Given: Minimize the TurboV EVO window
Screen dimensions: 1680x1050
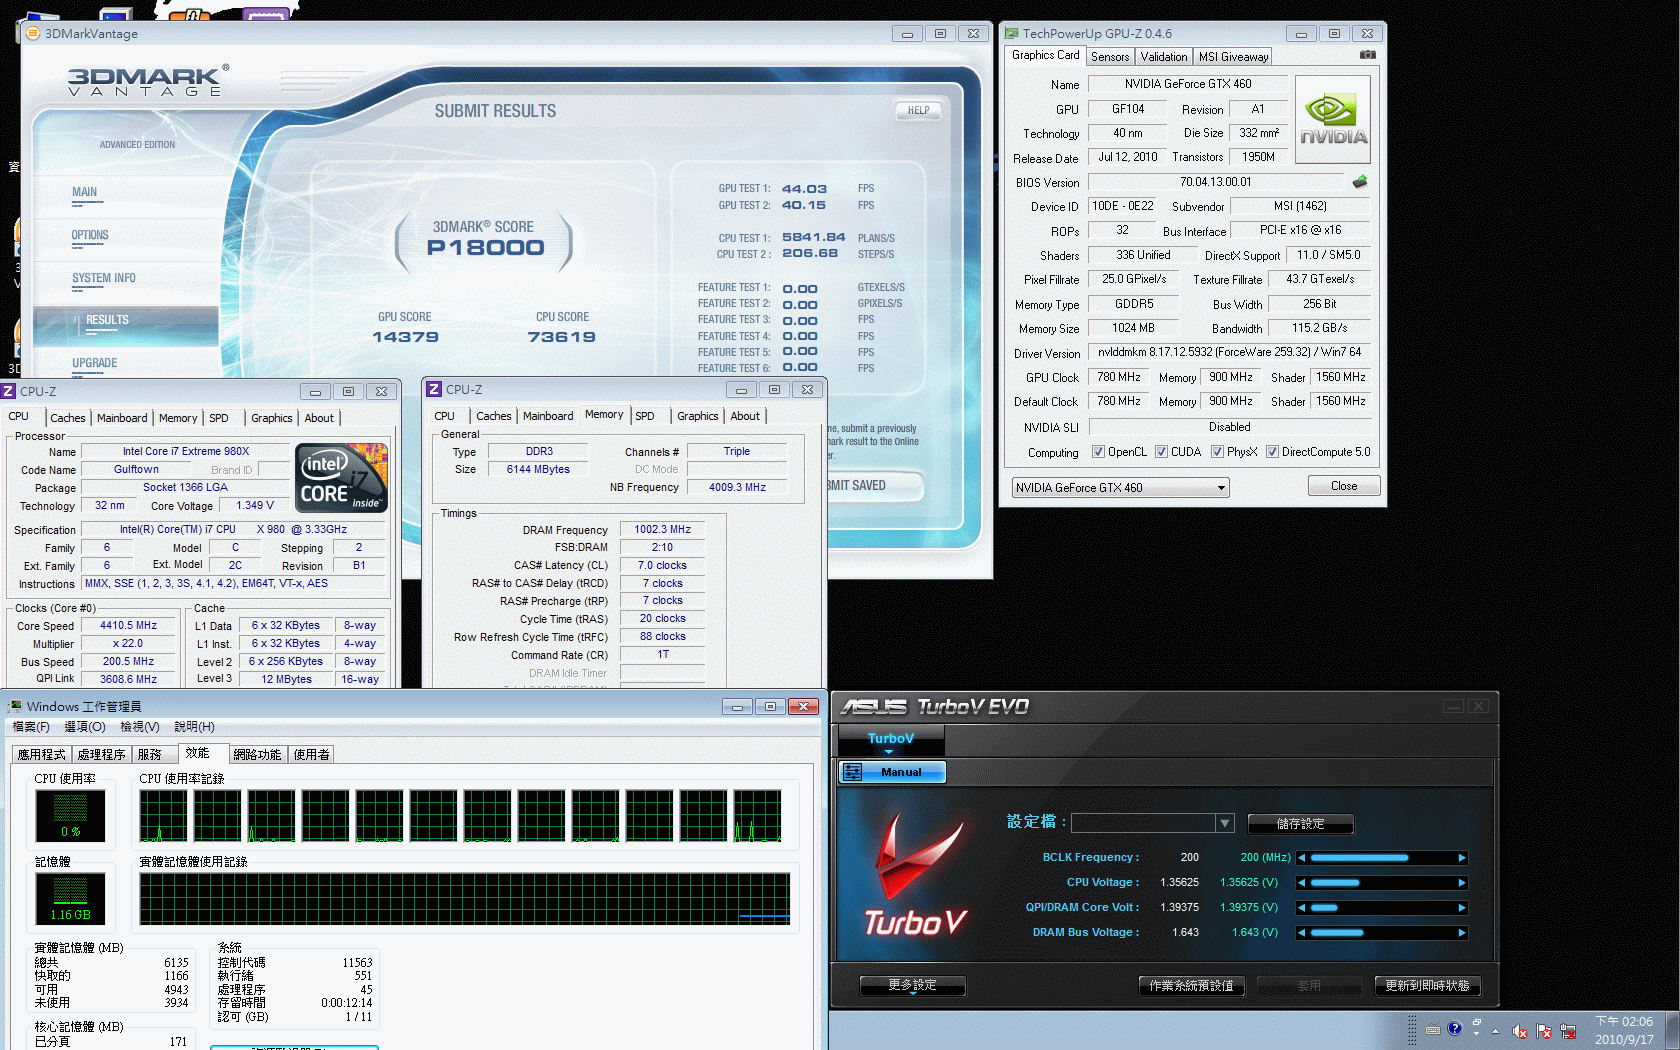Looking at the screenshot, I should pyautogui.click(x=1453, y=707).
